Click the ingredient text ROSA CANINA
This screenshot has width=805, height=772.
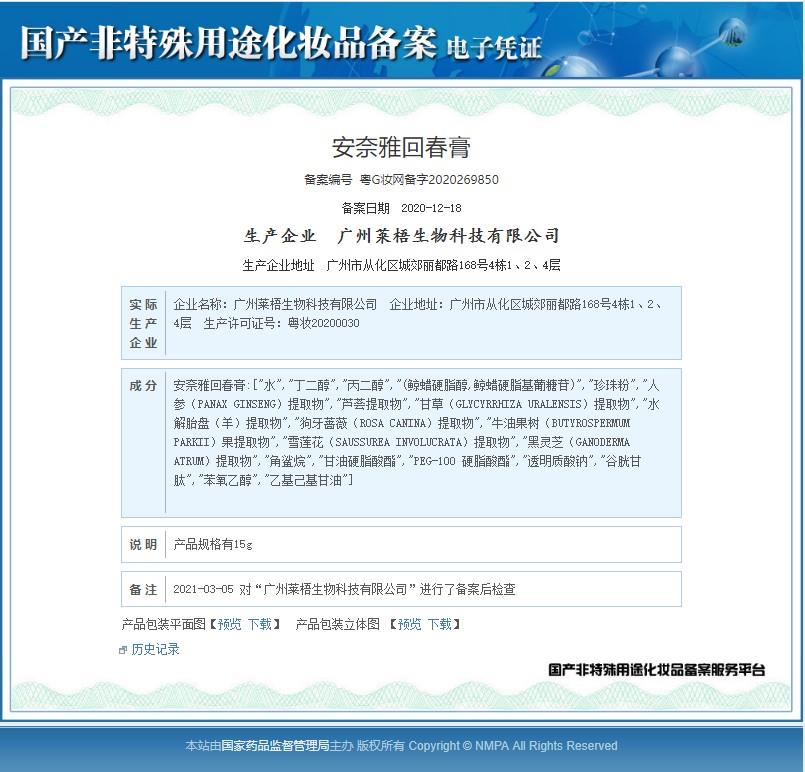tap(394, 423)
